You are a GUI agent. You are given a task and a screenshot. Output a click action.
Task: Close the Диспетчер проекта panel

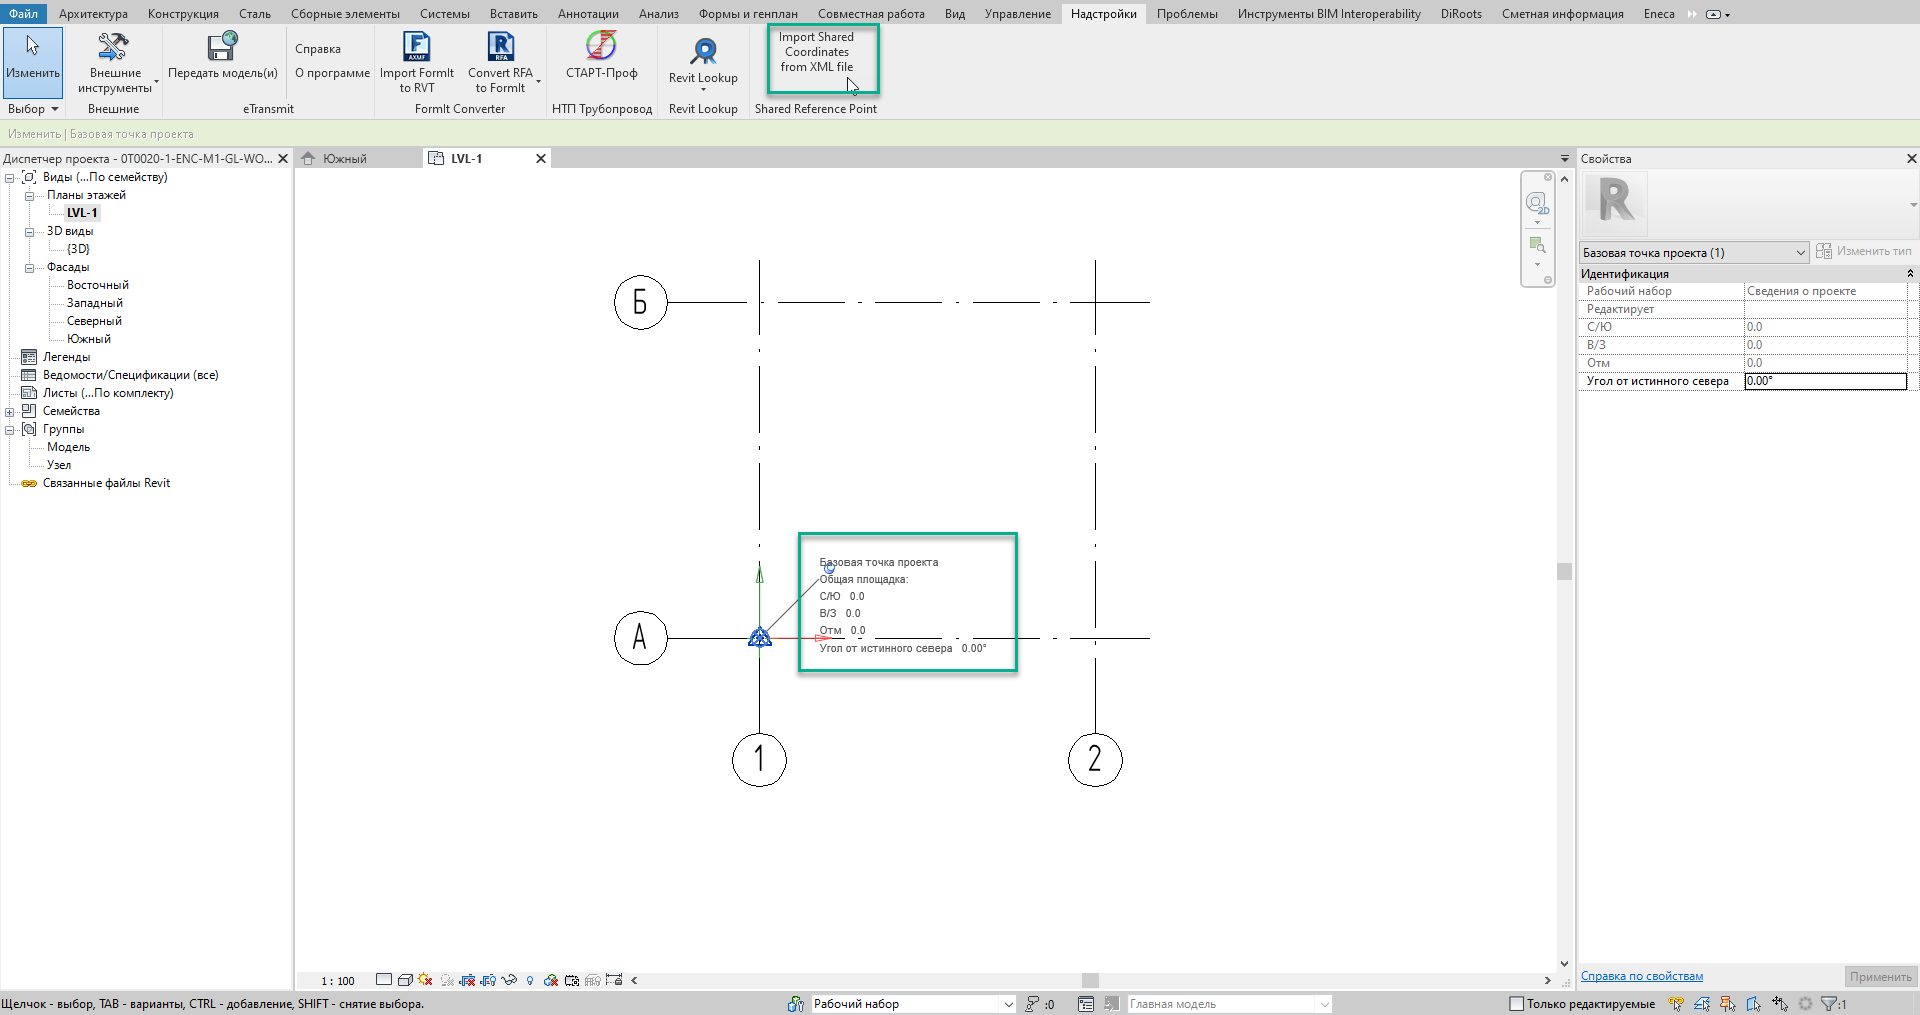click(x=283, y=159)
